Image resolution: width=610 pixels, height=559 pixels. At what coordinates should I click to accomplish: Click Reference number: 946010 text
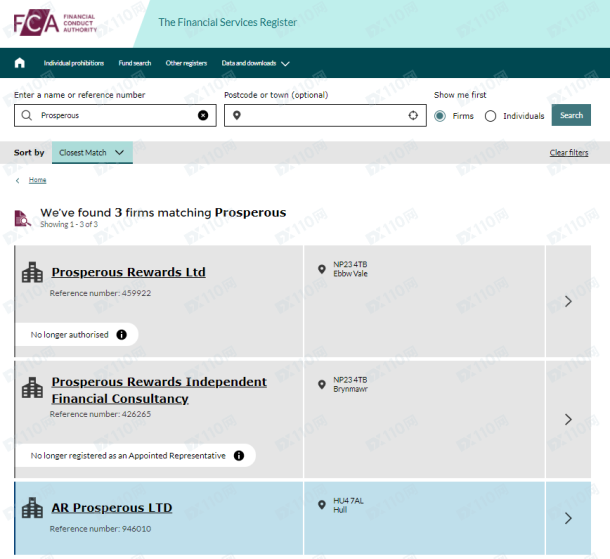(x=100, y=529)
